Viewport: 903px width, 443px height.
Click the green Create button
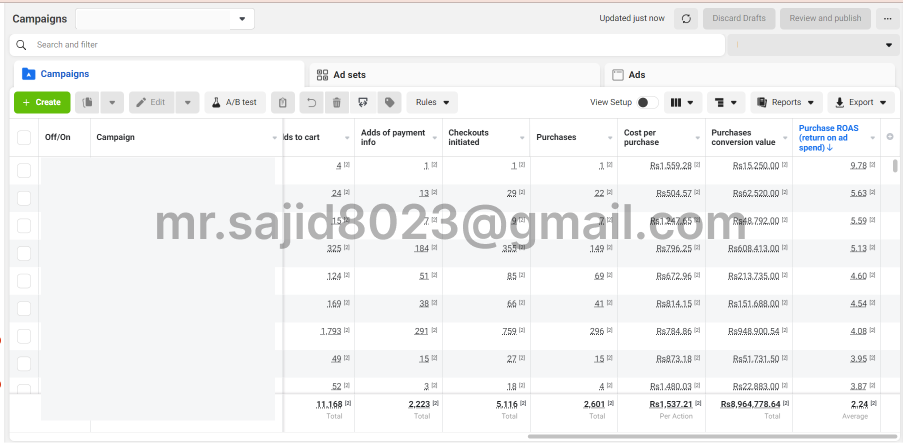(x=42, y=102)
